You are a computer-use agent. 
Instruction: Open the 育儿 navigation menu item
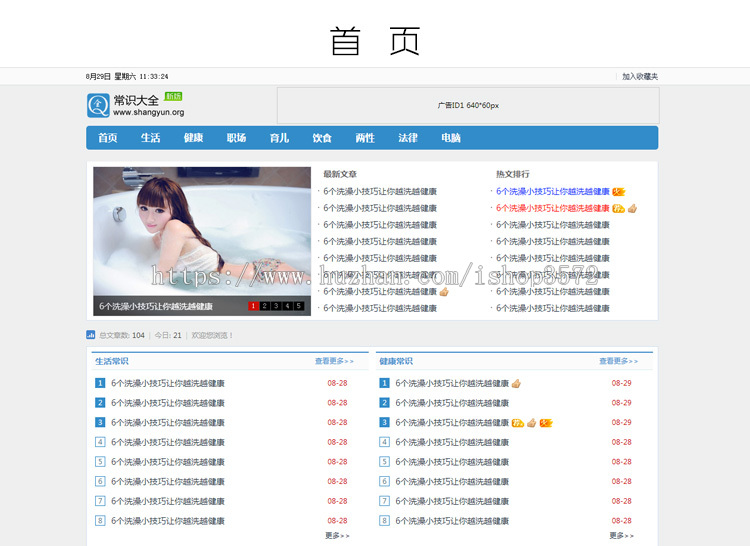279,138
